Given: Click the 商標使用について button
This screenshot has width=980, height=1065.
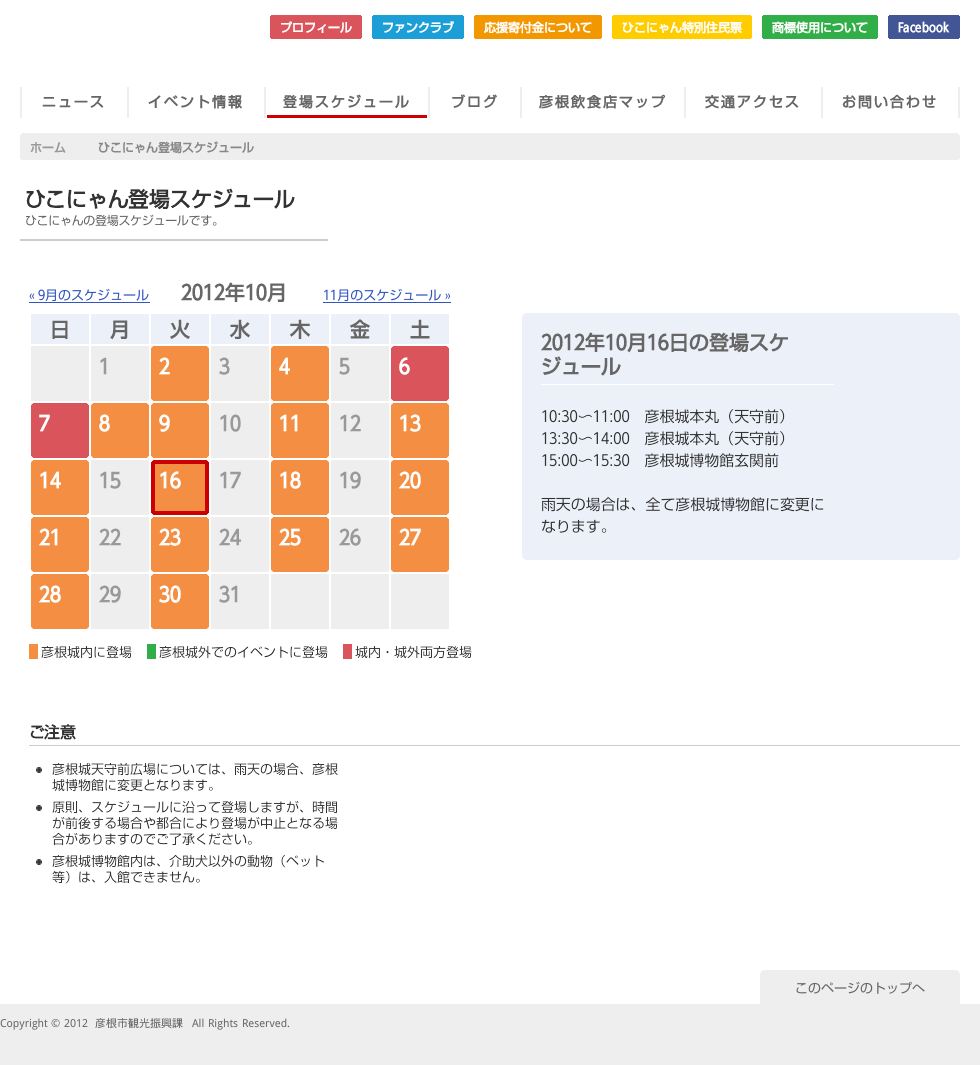Looking at the screenshot, I should click(x=819, y=27).
